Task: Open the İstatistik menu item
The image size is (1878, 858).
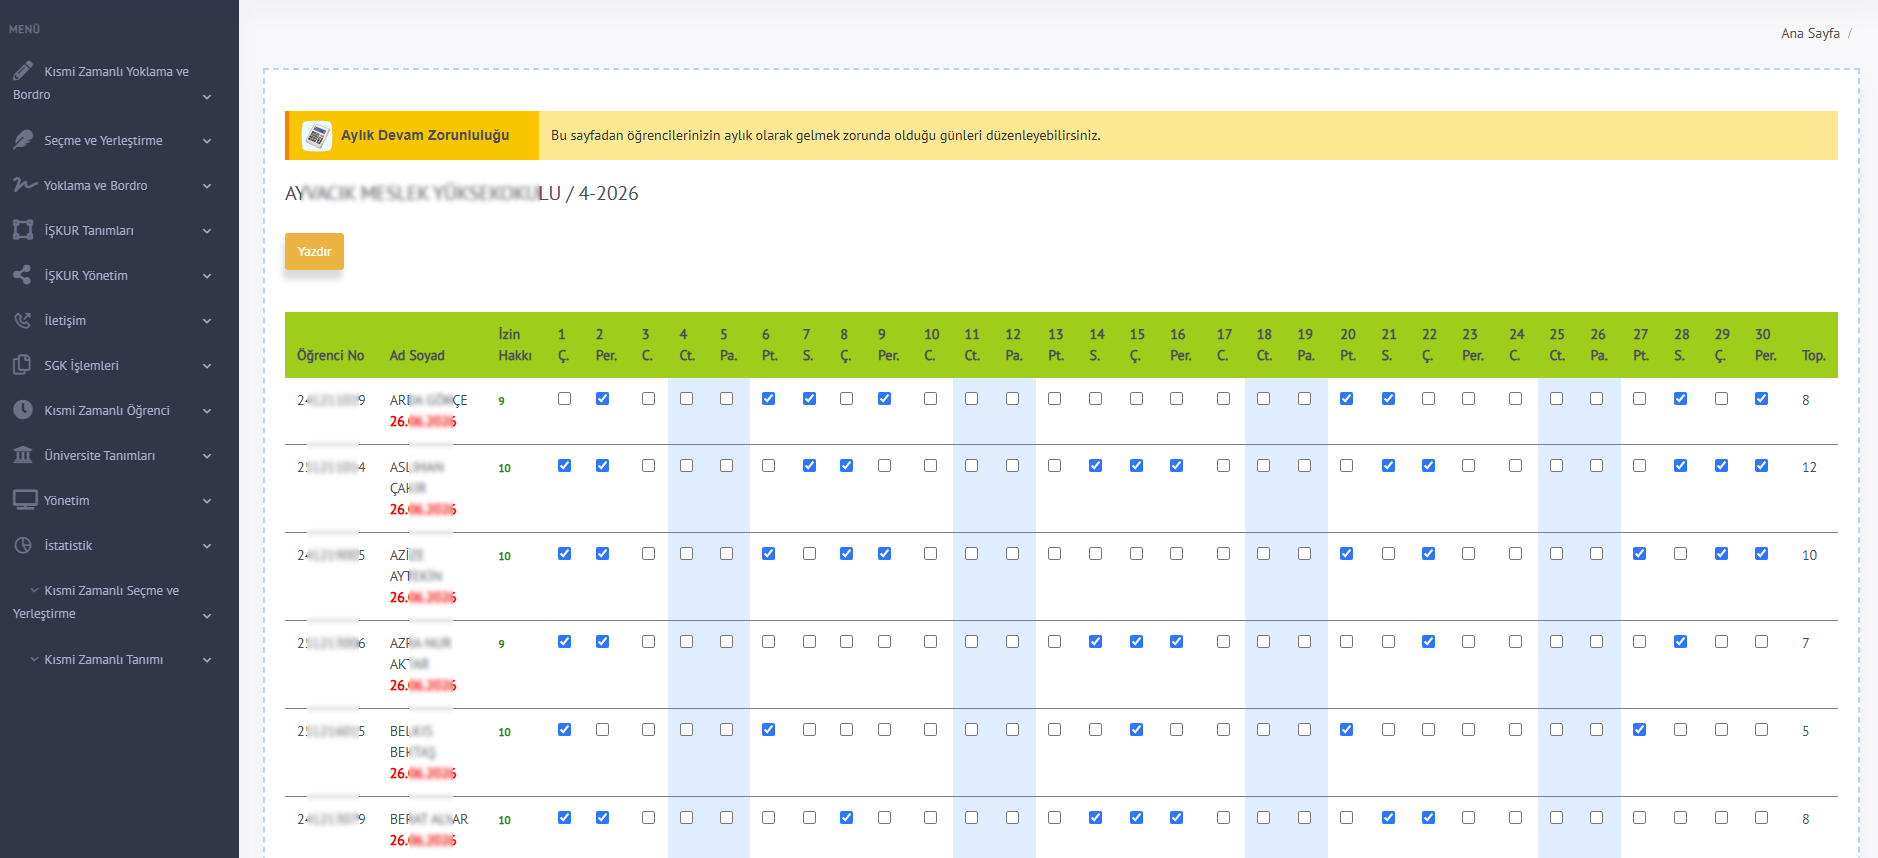Action: tap(119, 545)
